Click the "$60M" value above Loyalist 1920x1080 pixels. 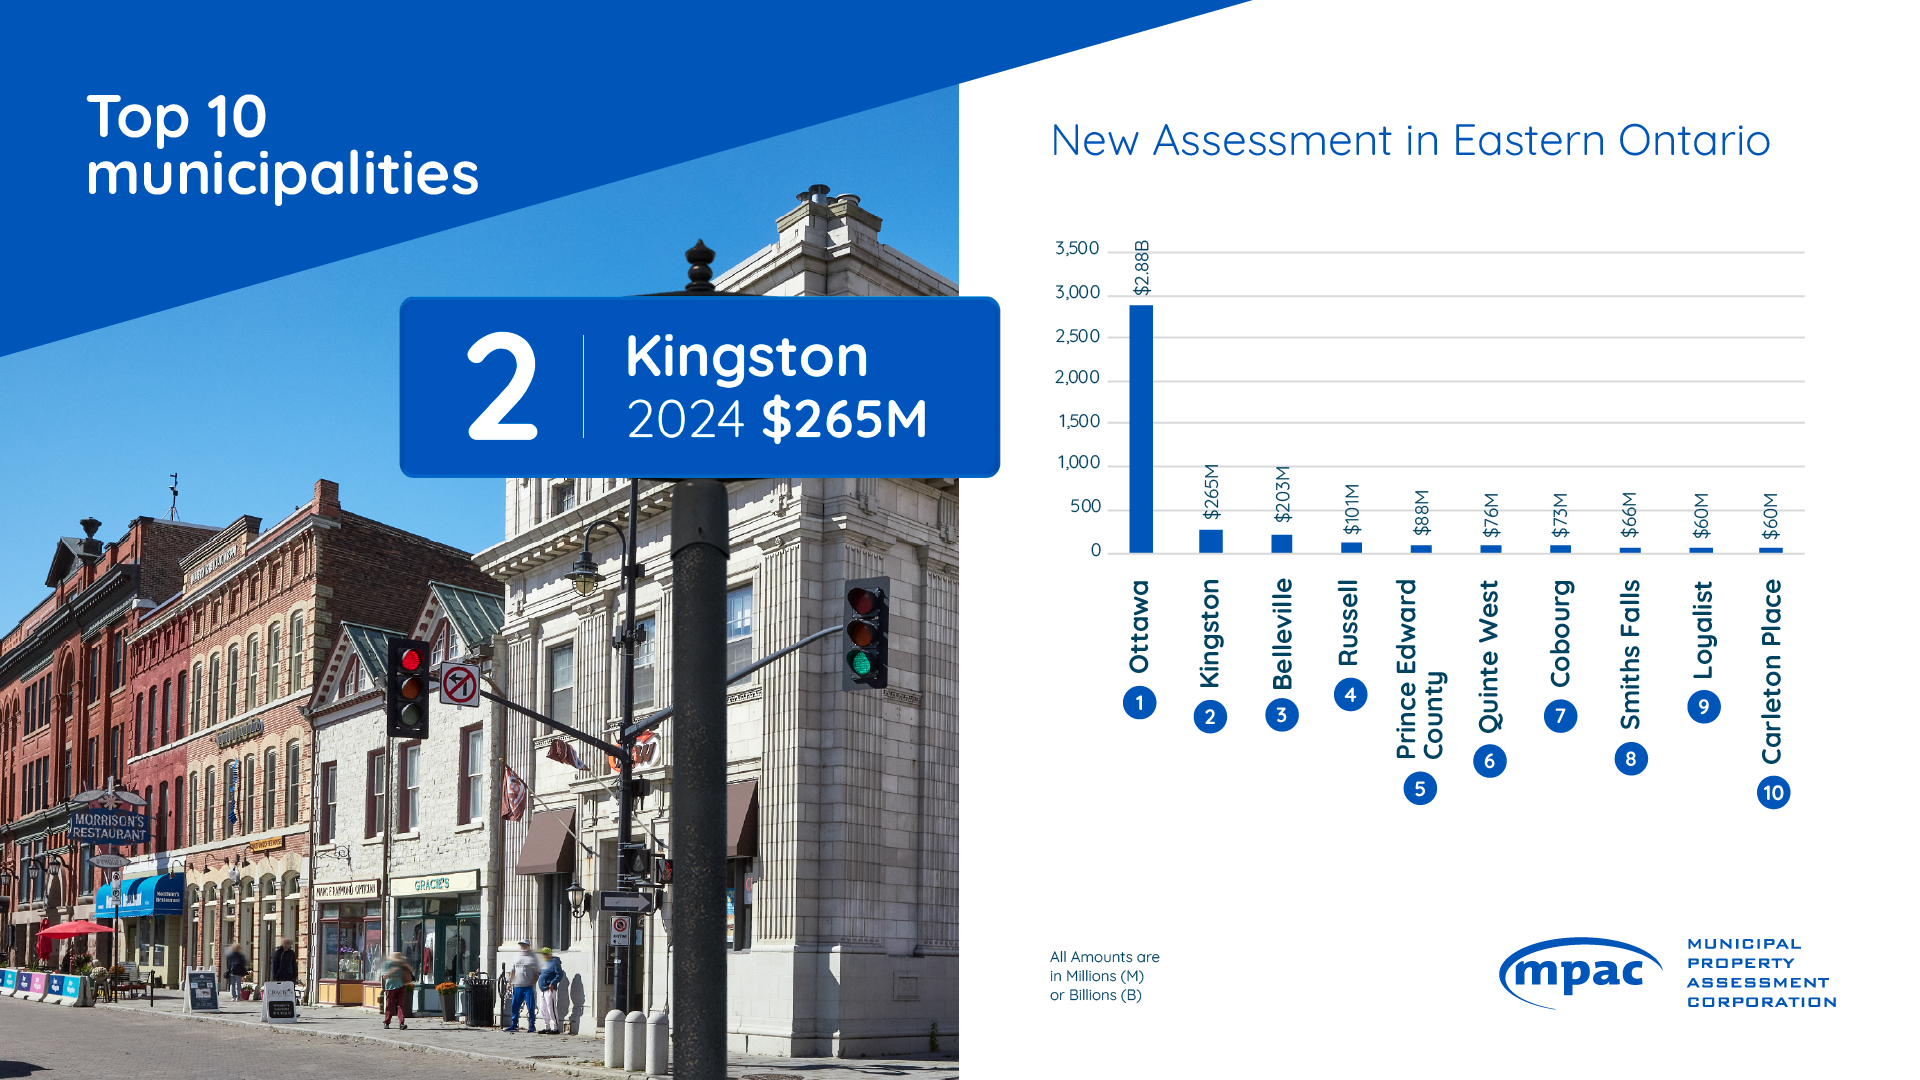[x=1702, y=516]
